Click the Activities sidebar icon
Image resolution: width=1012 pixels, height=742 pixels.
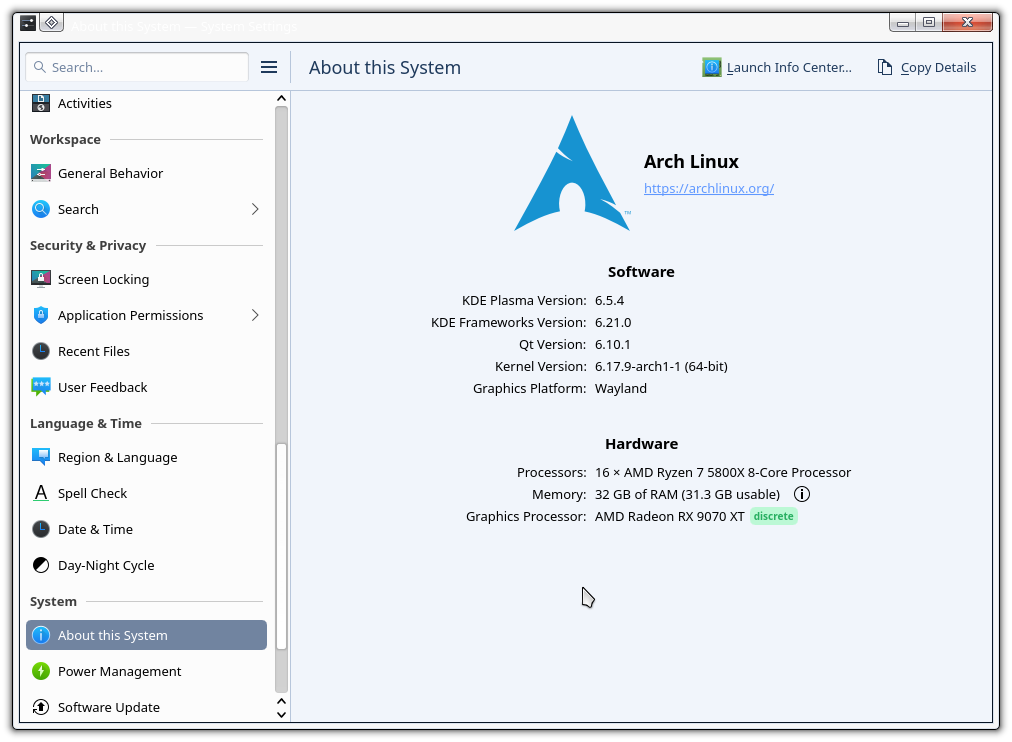click(x=41, y=103)
